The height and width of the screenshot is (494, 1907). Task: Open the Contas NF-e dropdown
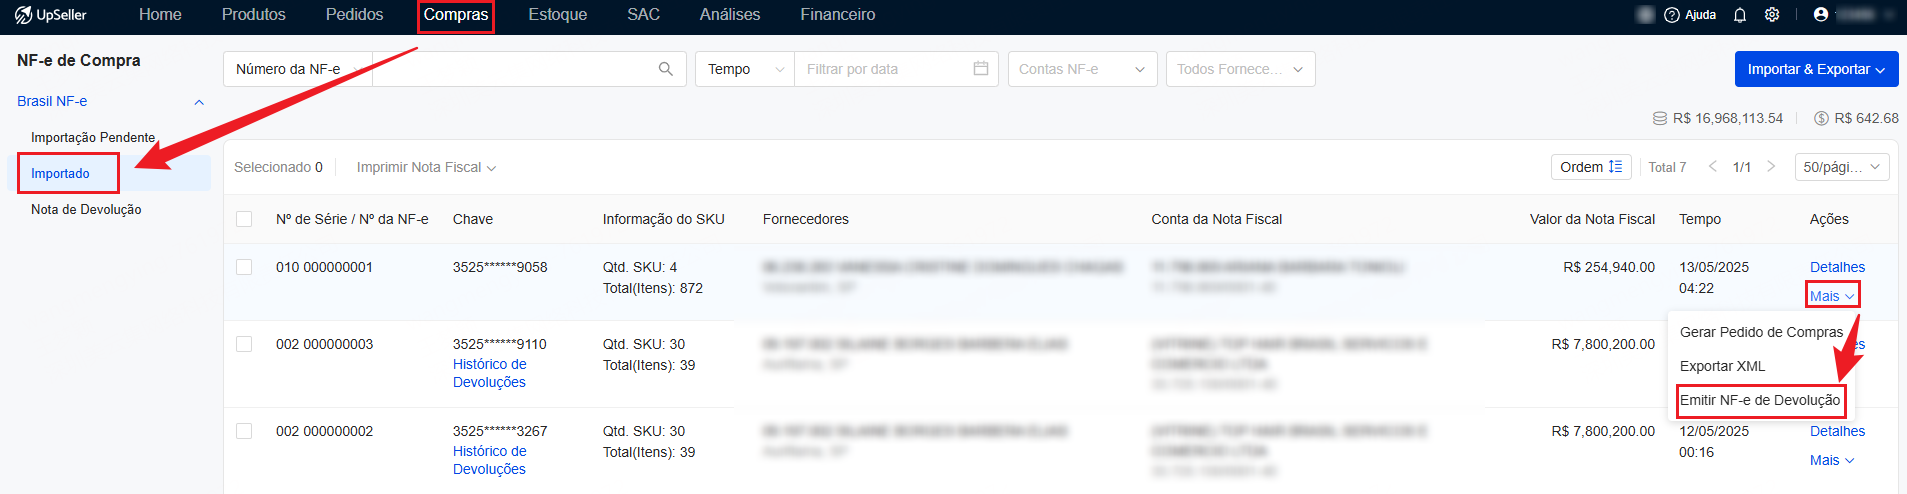[1082, 69]
